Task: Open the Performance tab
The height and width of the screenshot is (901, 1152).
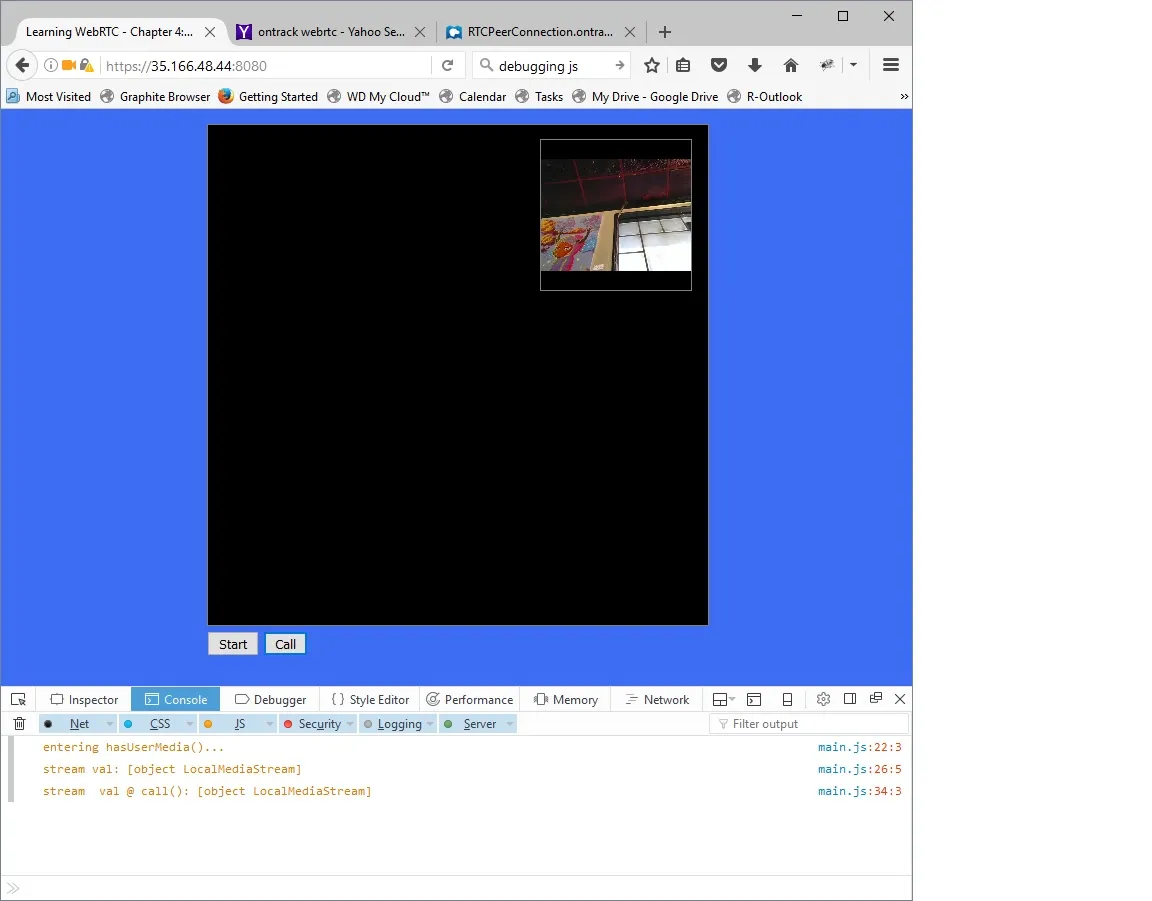Action: tap(470, 700)
